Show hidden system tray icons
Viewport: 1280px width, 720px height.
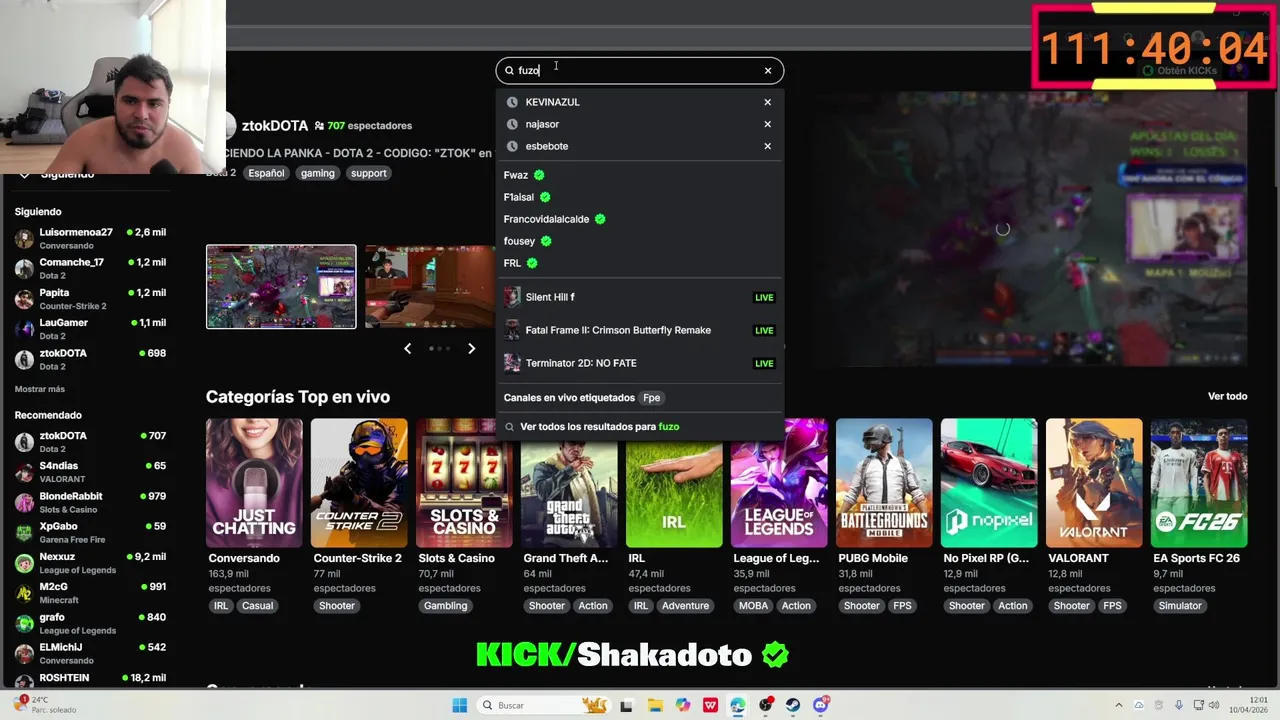1119,705
